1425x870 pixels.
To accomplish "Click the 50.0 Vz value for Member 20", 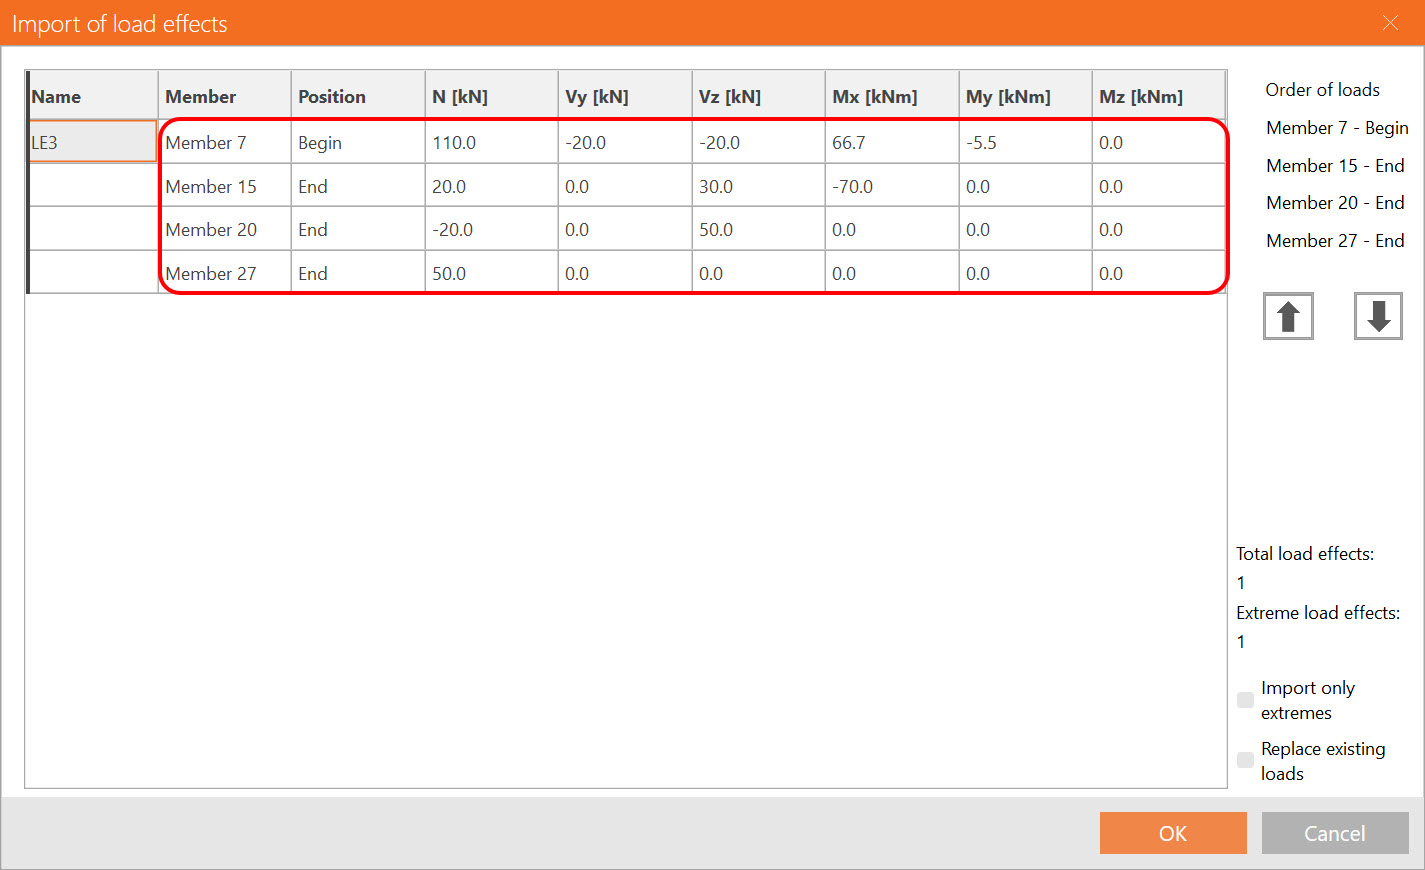I will 716,230.
